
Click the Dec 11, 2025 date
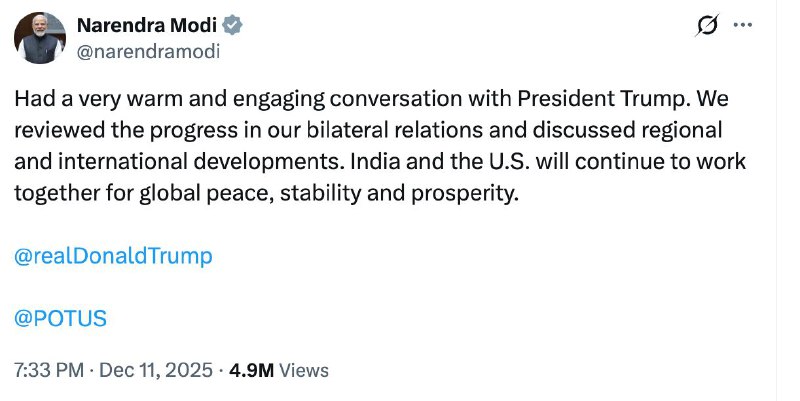tap(155, 370)
